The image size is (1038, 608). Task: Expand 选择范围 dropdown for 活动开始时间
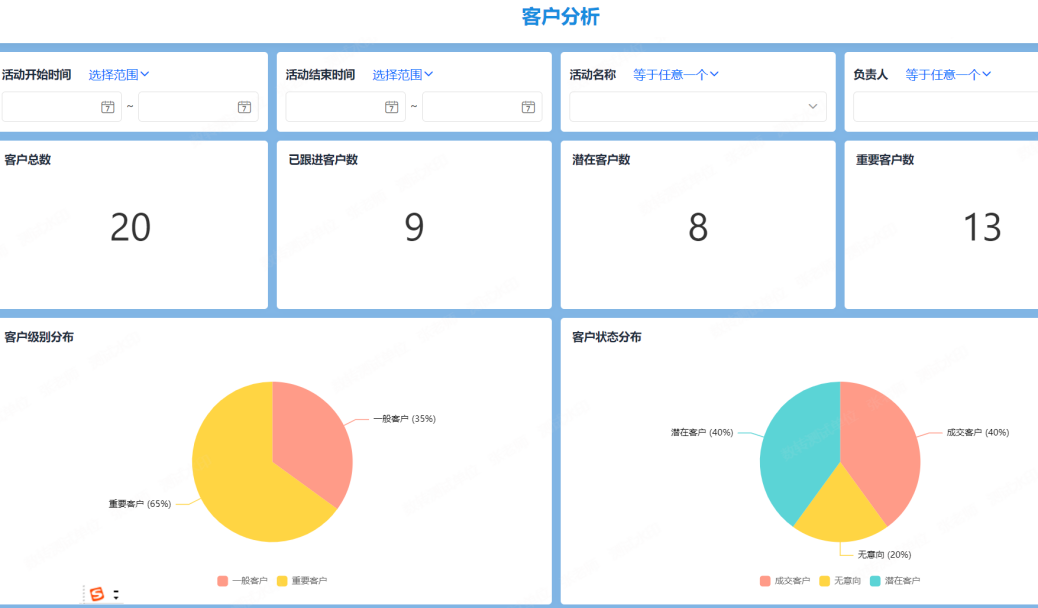click(119, 74)
